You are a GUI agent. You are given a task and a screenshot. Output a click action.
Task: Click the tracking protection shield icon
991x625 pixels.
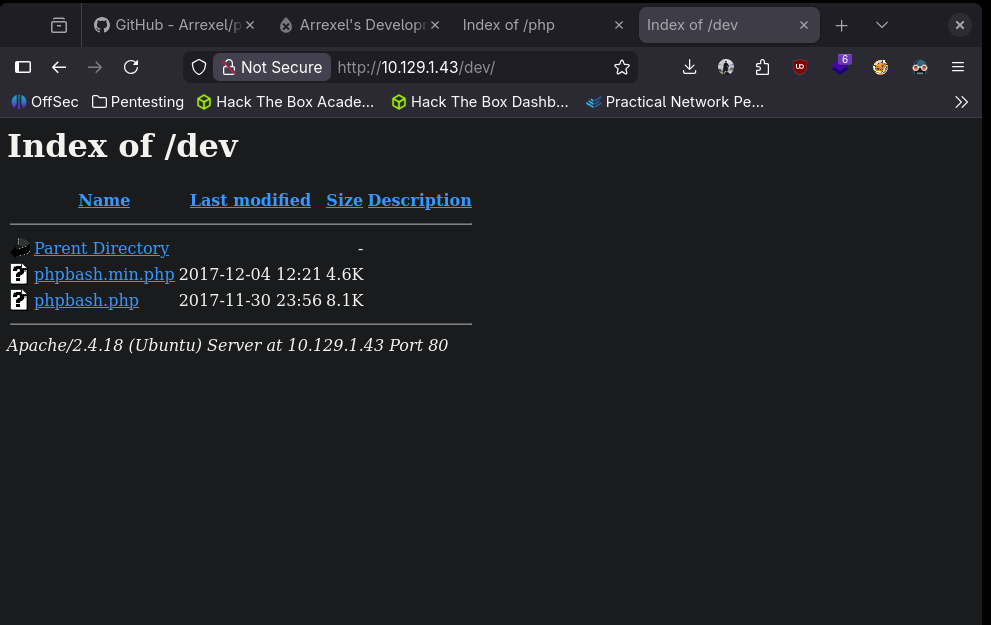click(x=199, y=67)
